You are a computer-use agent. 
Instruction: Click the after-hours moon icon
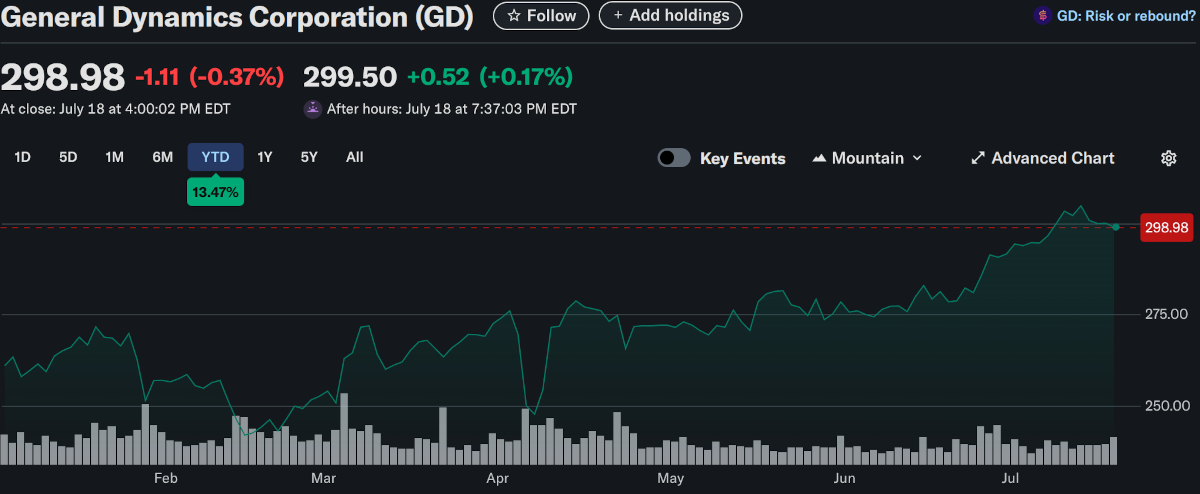(313, 108)
